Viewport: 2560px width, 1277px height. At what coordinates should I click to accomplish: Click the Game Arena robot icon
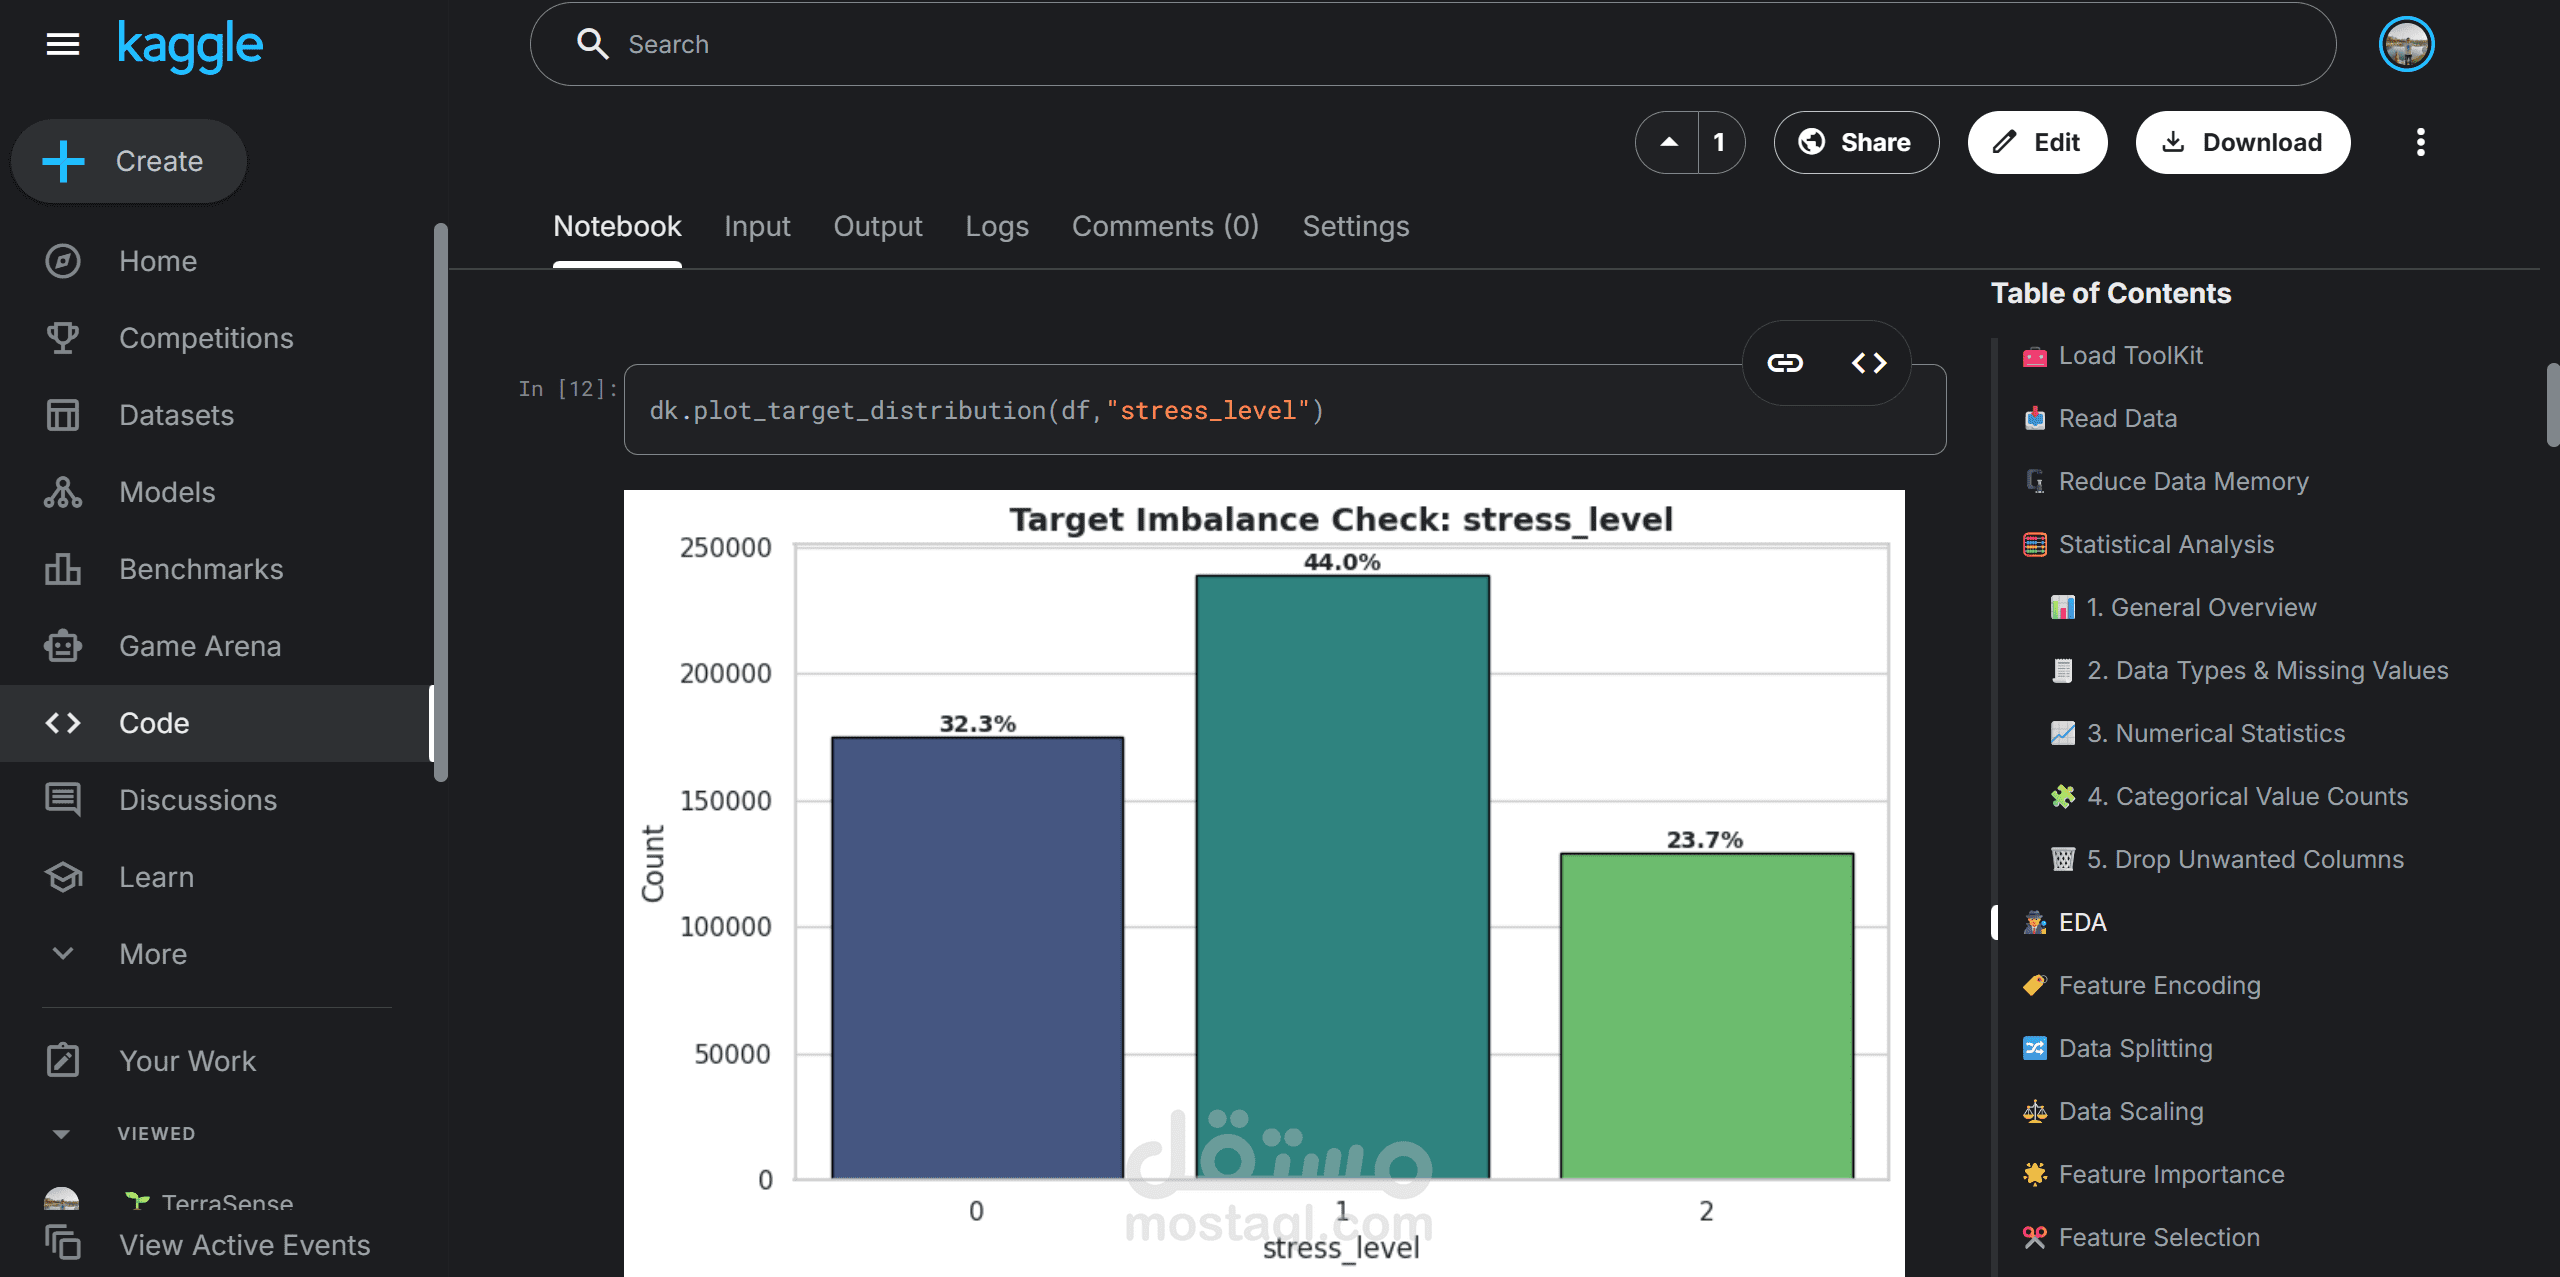pos(62,646)
